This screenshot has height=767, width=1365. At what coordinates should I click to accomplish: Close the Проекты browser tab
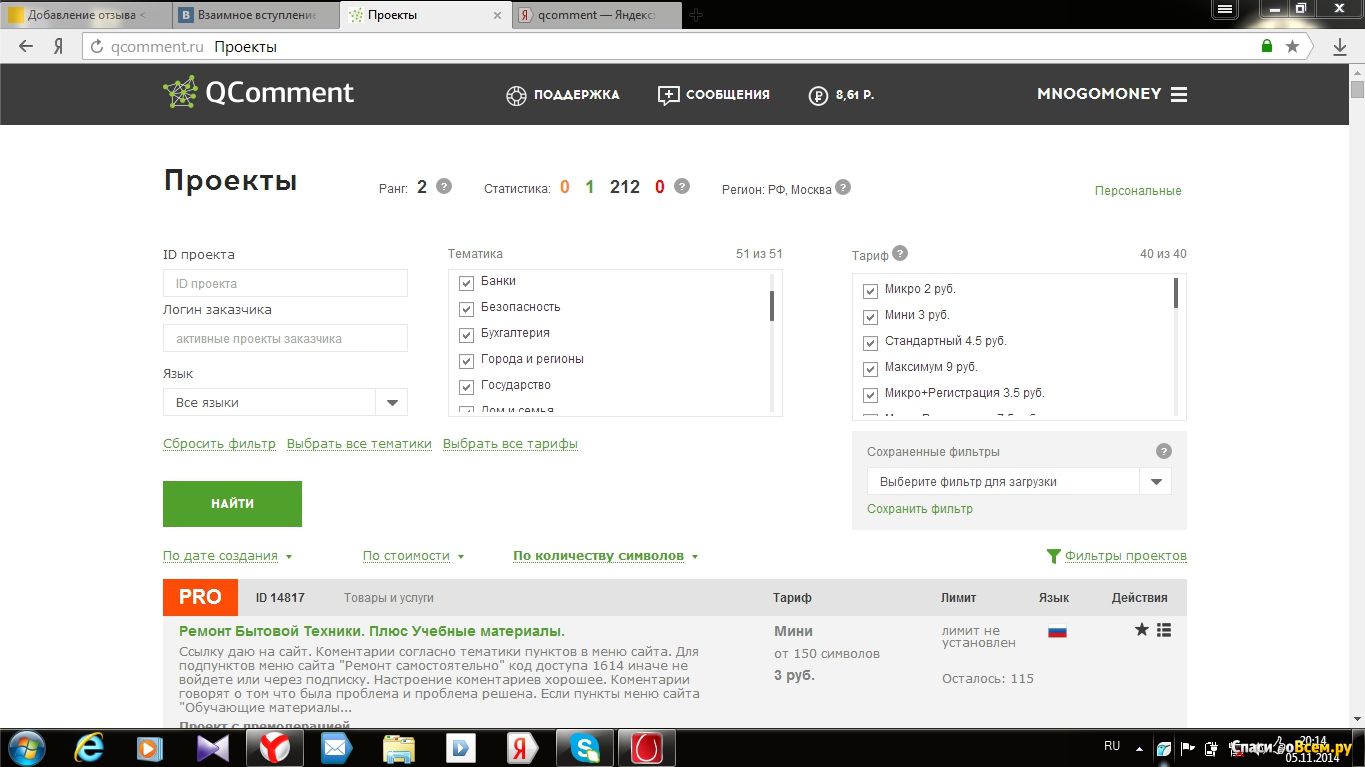[x=497, y=15]
